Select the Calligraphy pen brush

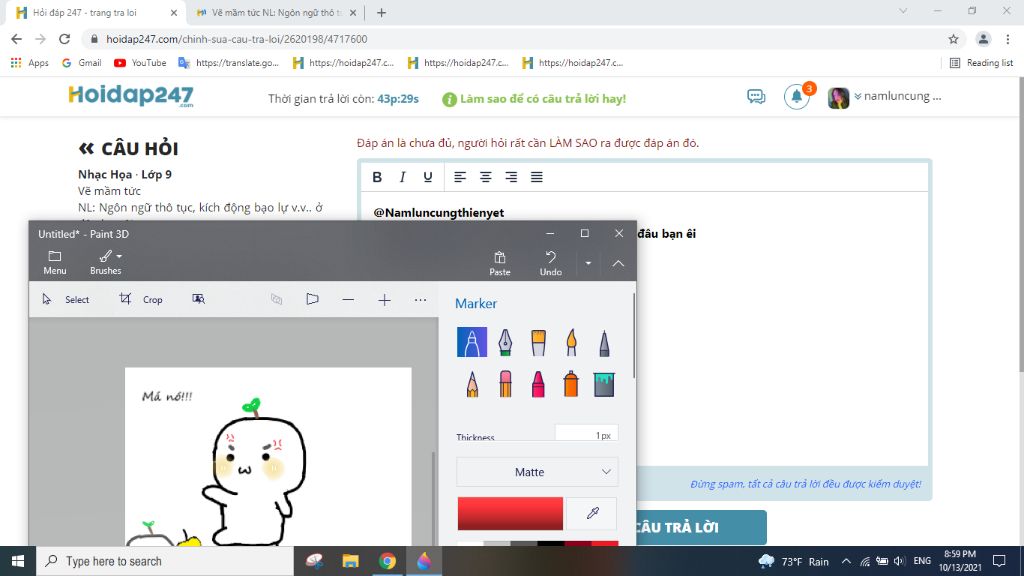click(505, 342)
